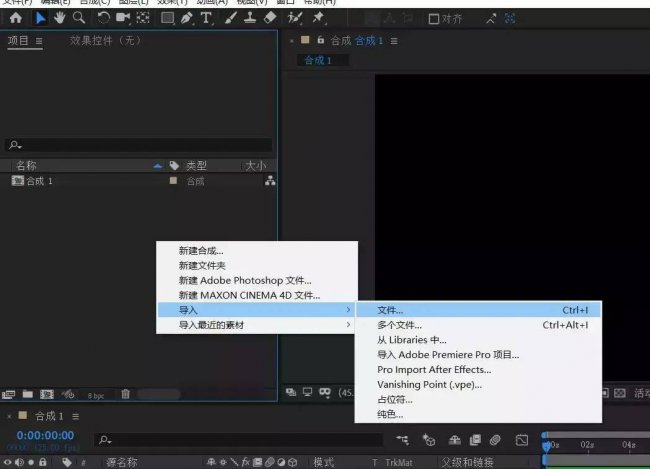This screenshot has height=469, width=650.
Task: Expand the 导入 submenu entry
Action: tap(257, 310)
